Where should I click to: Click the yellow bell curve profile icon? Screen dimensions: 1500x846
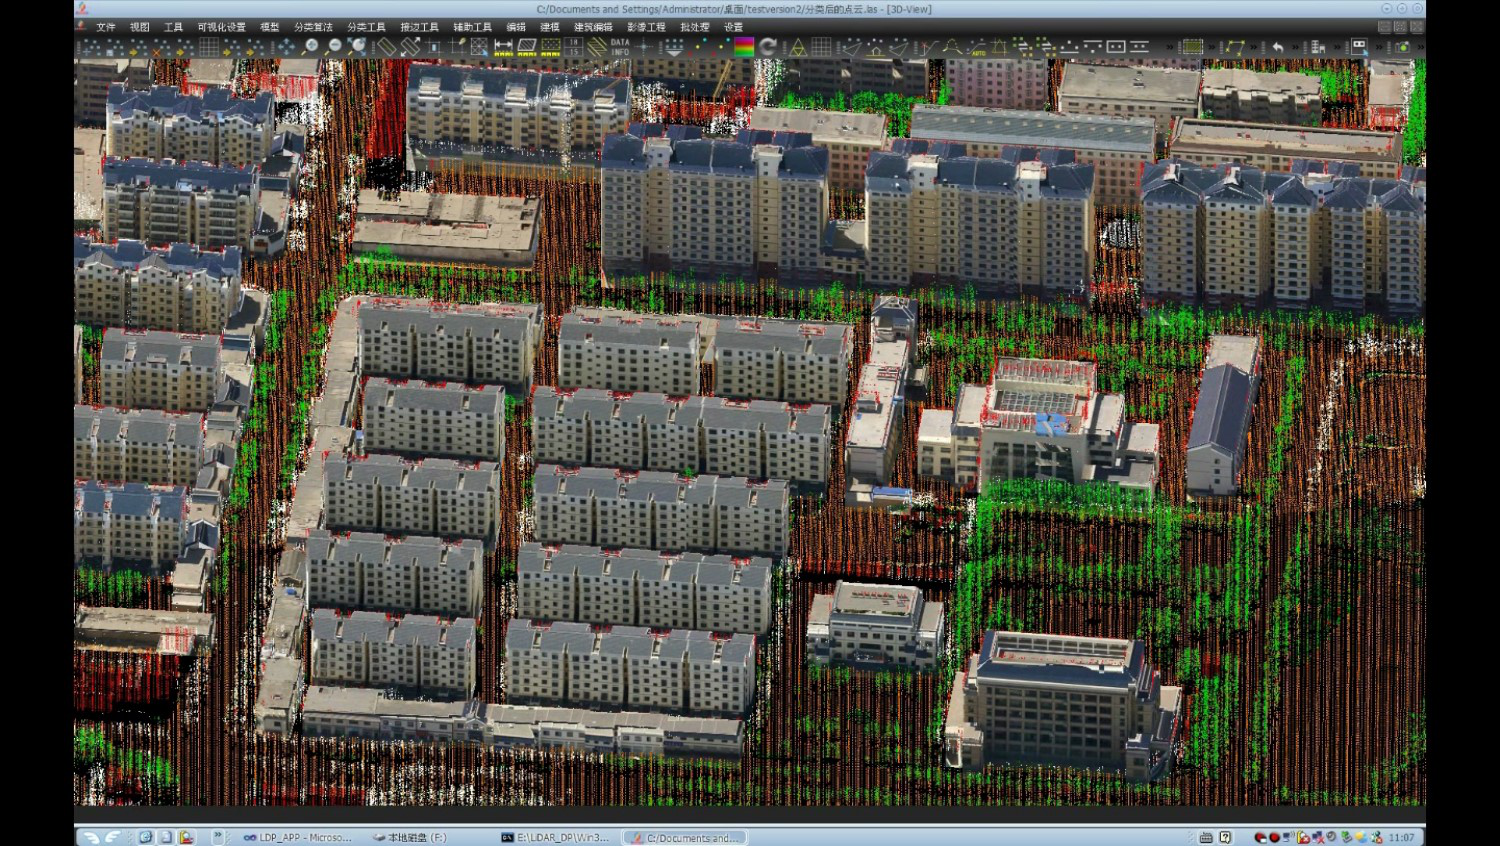click(952, 47)
